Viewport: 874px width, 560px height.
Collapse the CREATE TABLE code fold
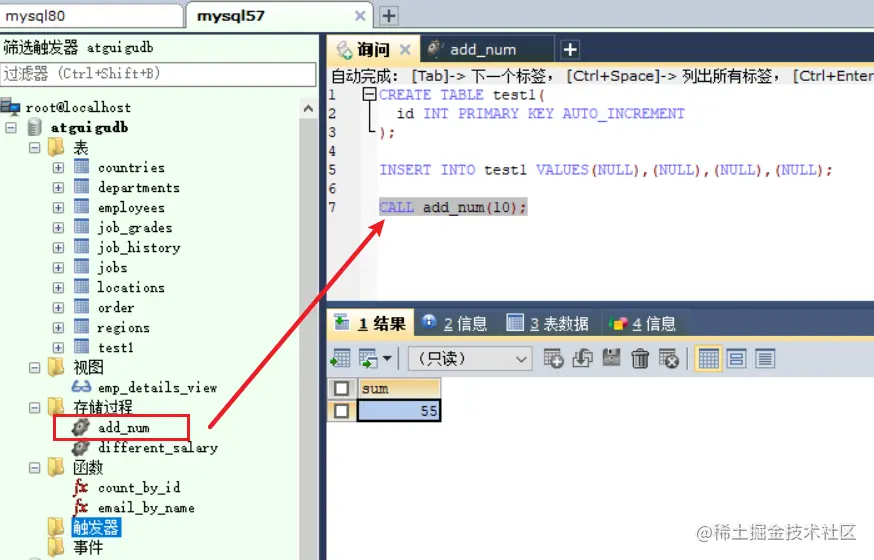369,94
